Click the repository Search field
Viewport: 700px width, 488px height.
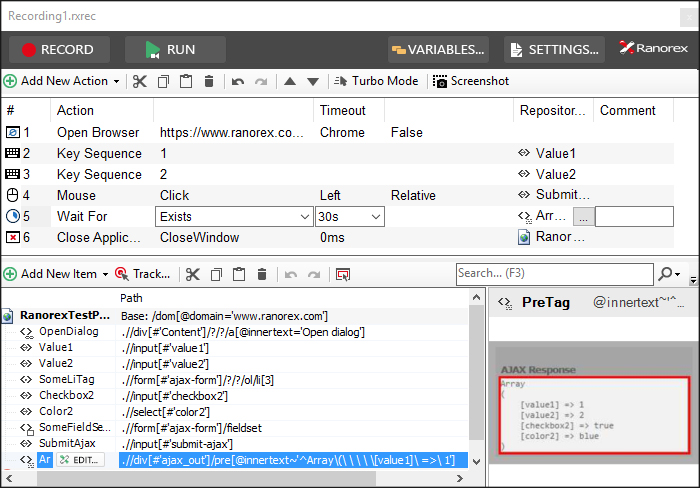[x=555, y=274]
